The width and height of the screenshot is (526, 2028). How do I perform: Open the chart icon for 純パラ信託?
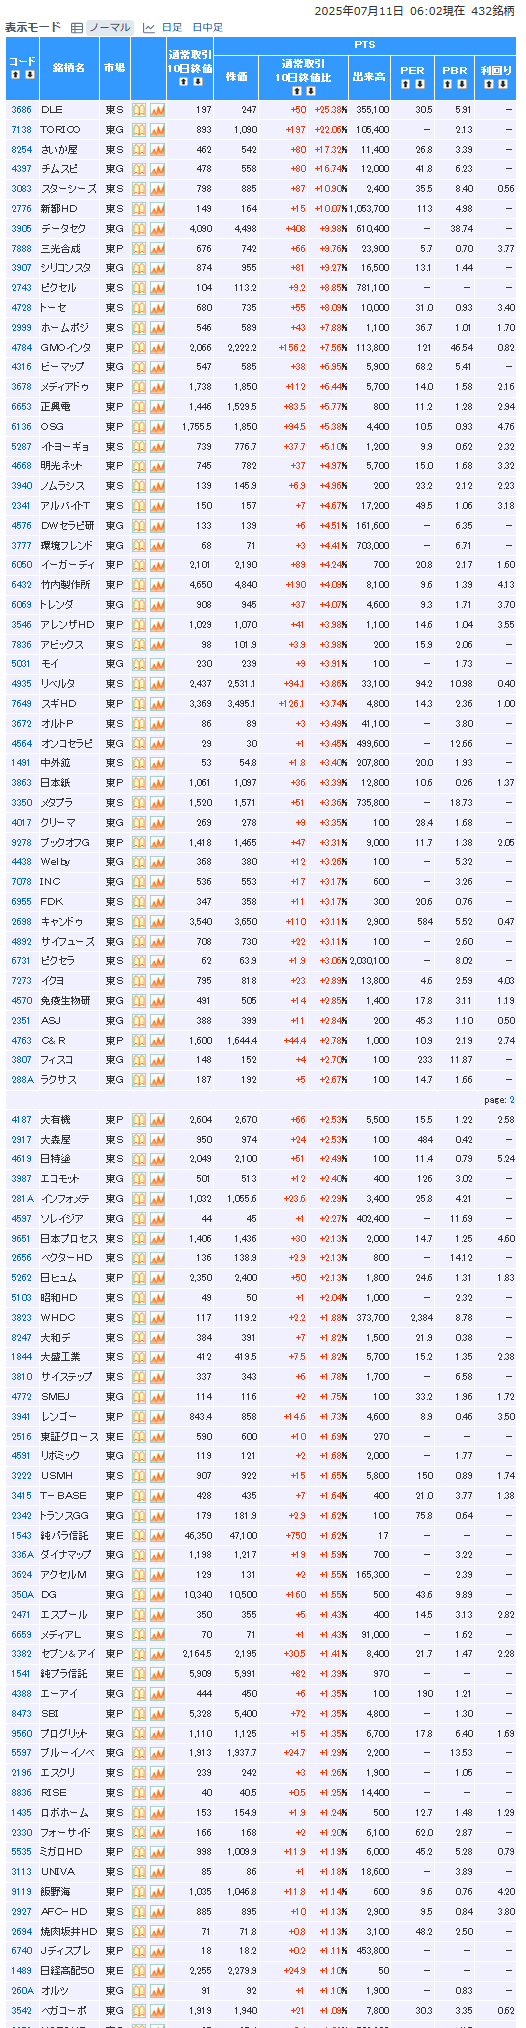[157, 1535]
